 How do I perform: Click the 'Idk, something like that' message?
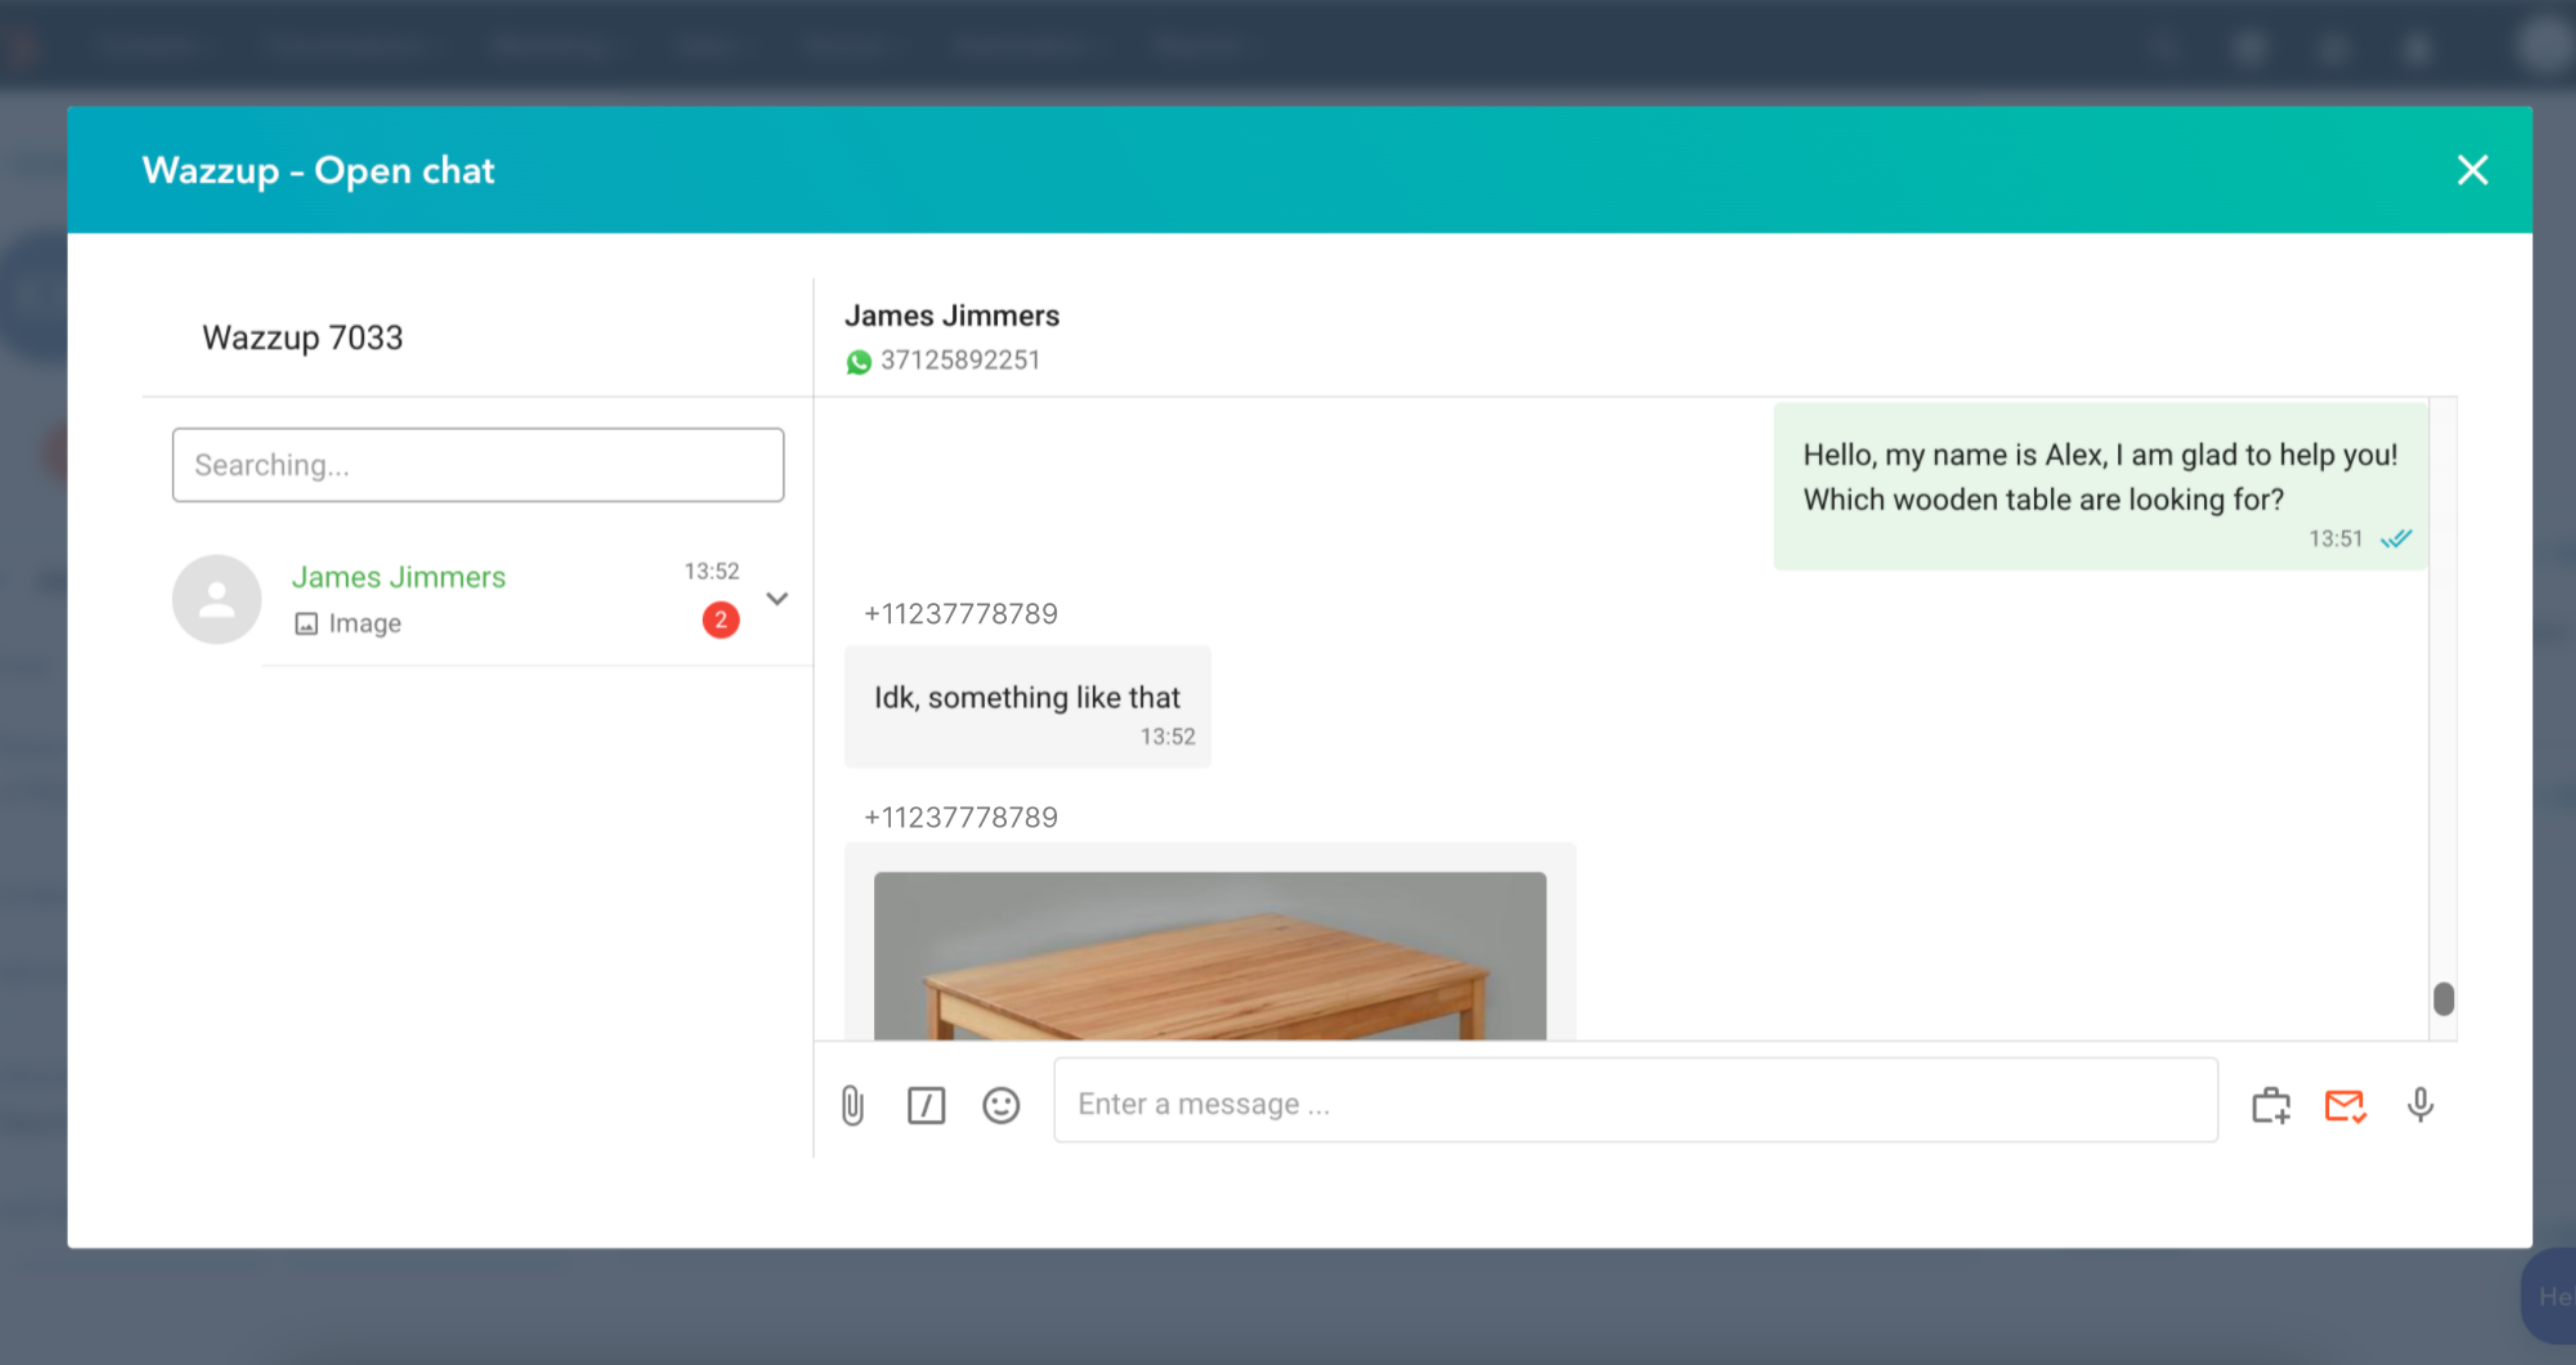[1026, 697]
